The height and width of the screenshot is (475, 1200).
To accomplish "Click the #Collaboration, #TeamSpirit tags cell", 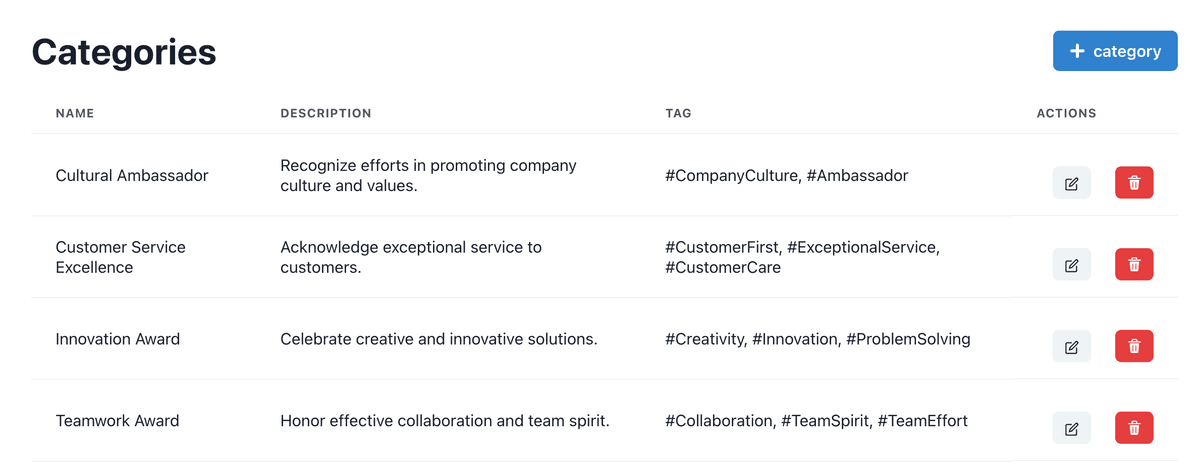I will click(x=816, y=421).
